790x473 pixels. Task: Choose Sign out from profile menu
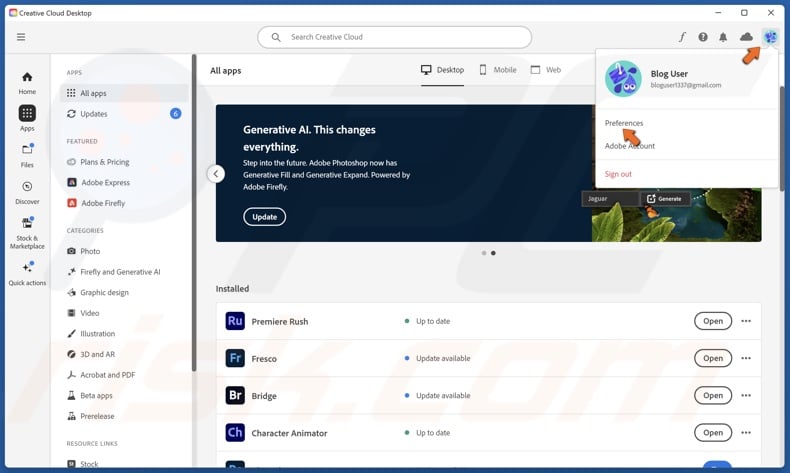[x=618, y=174]
